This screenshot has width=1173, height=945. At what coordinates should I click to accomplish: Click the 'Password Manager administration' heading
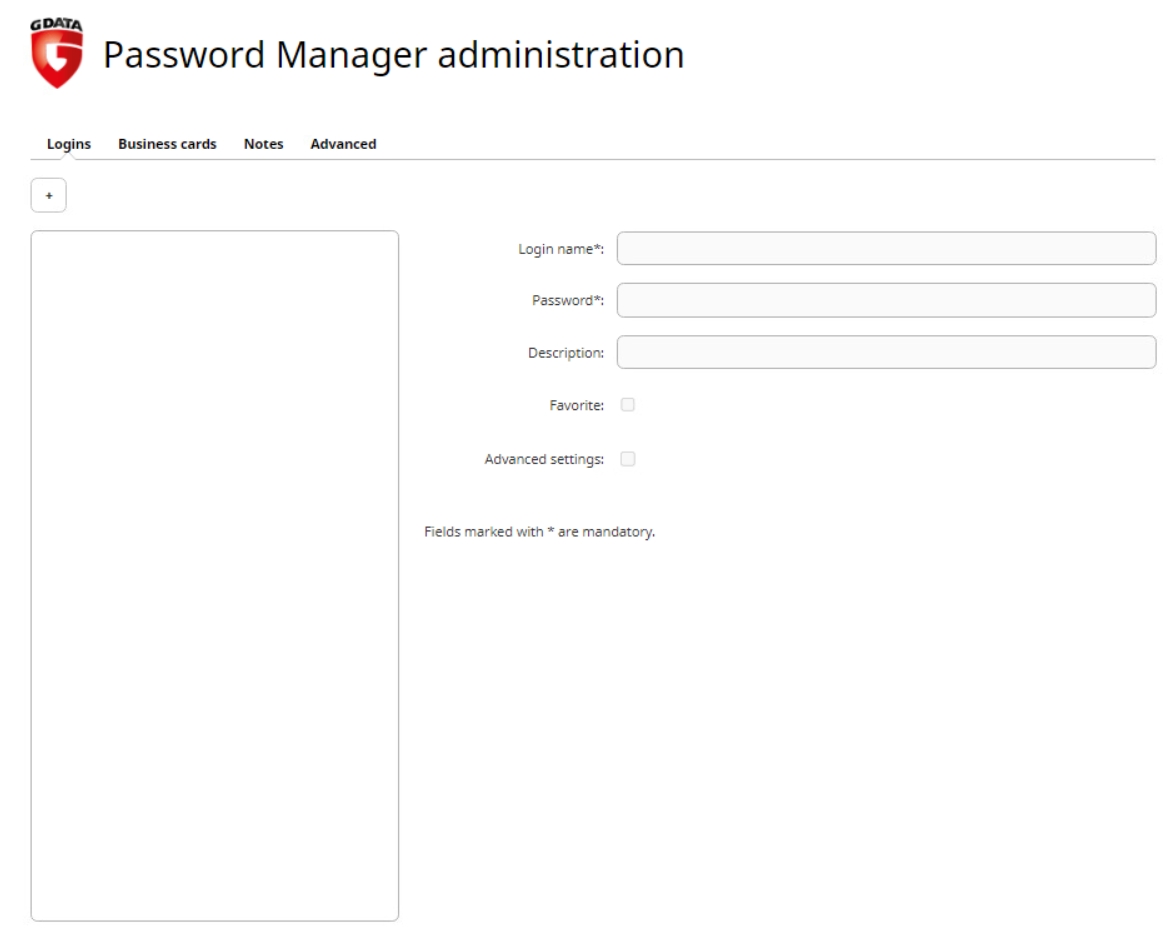[x=393, y=55]
